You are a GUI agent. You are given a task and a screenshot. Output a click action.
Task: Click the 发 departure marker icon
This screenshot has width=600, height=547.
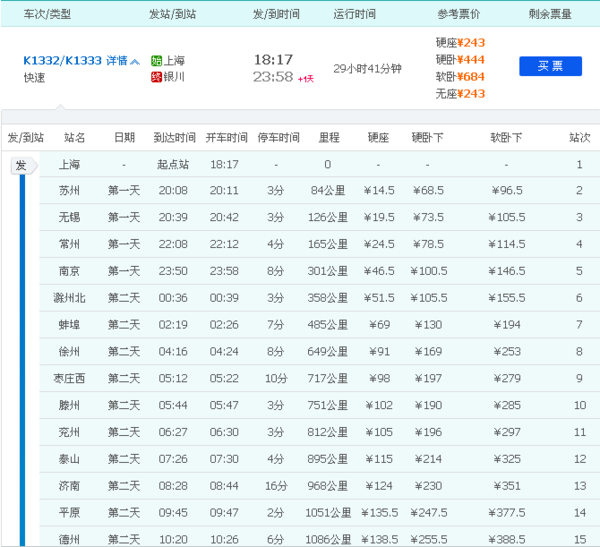click(x=24, y=165)
